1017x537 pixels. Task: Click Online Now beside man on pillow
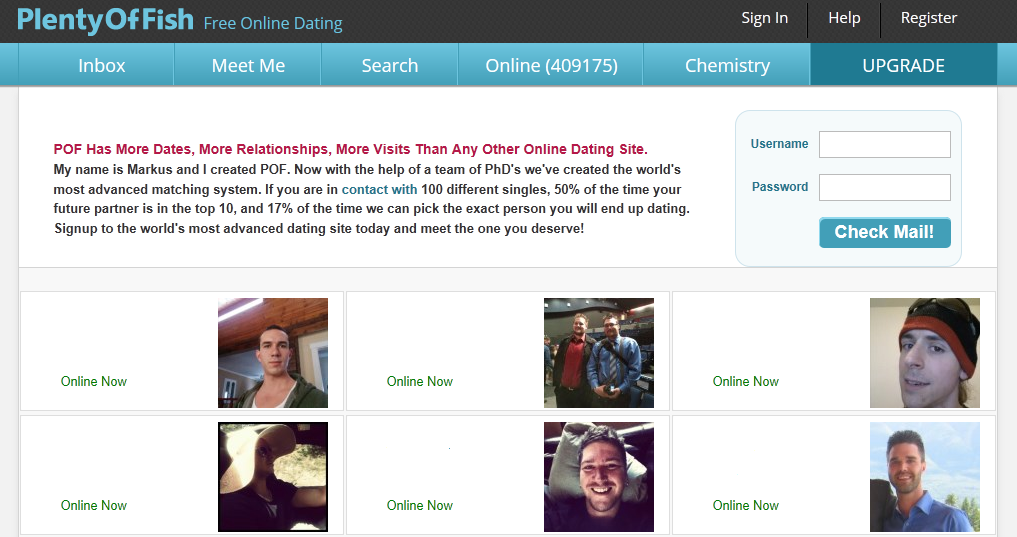coord(420,505)
